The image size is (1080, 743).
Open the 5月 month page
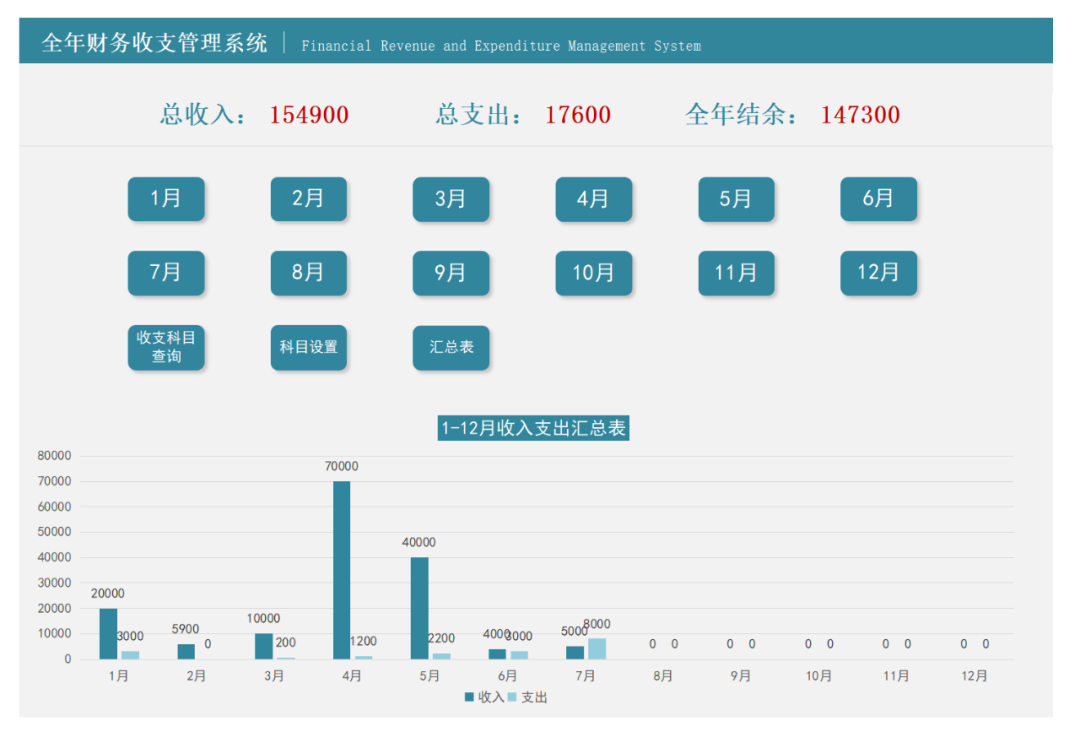point(736,199)
